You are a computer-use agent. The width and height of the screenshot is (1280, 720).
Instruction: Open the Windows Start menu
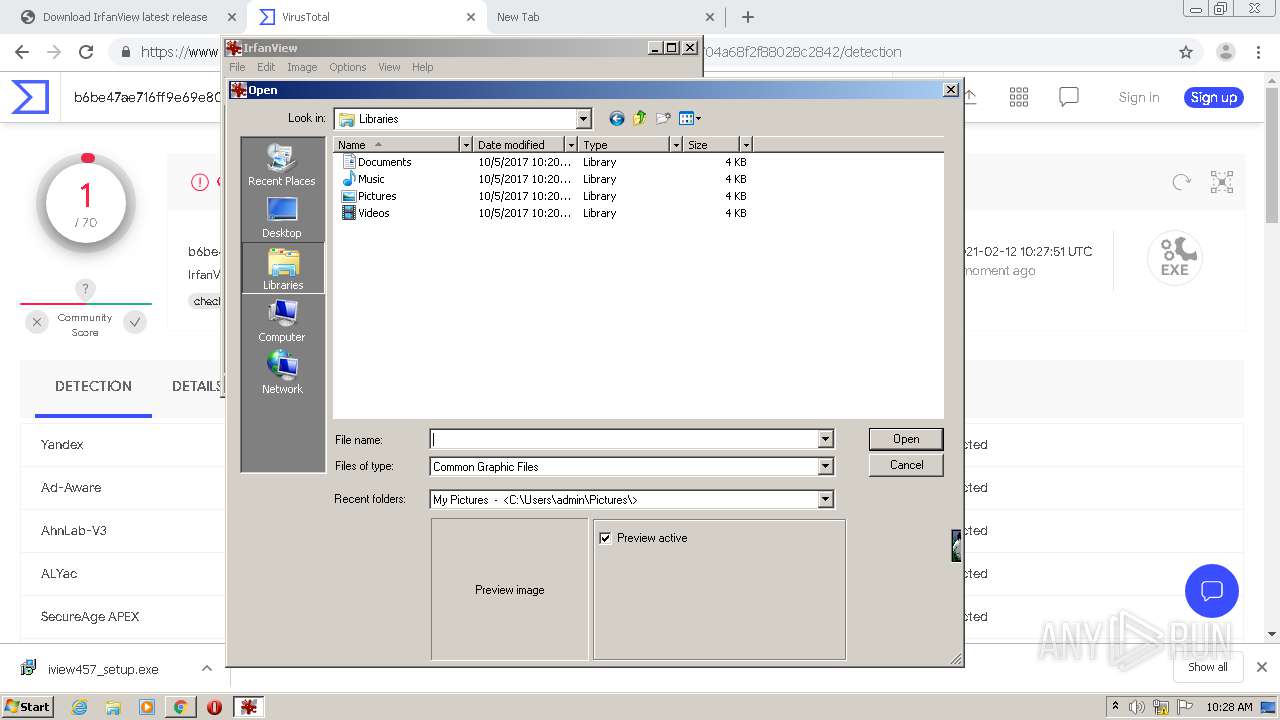[x=27, y=706]
